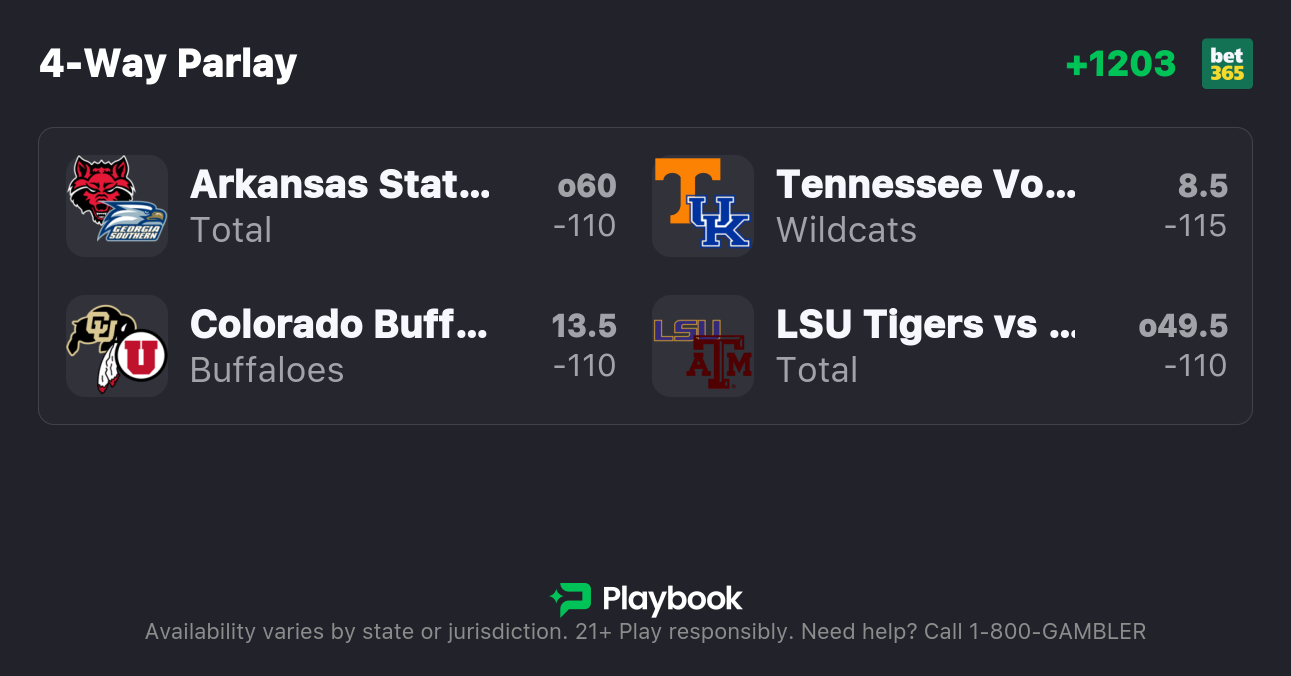Click the LSU vs Texas A&M logo
The height and width of the screenshot is (676, 1291).
pos(702,346)
